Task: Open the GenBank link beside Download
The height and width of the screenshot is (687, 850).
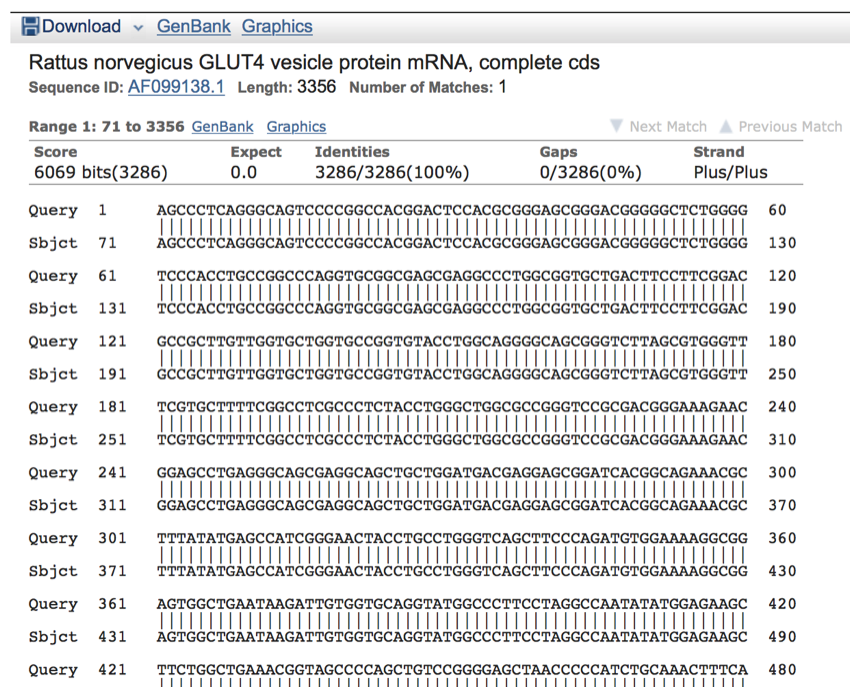Action: tap(192, 27)
